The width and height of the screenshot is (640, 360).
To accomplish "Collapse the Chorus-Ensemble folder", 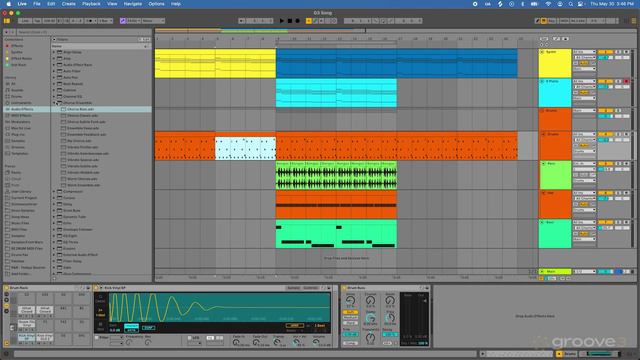I will [x=54, y=103].
